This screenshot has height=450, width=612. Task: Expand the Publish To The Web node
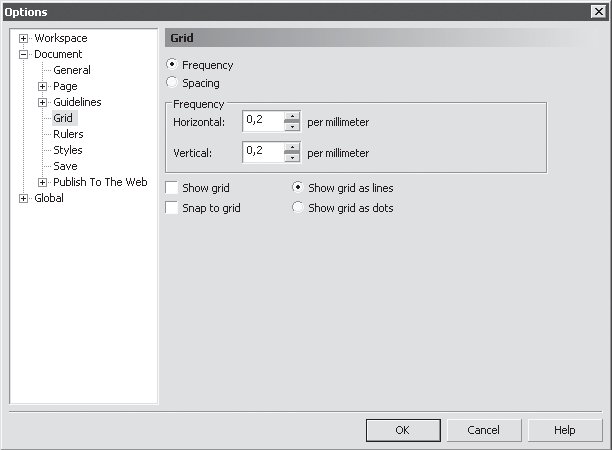43,182
